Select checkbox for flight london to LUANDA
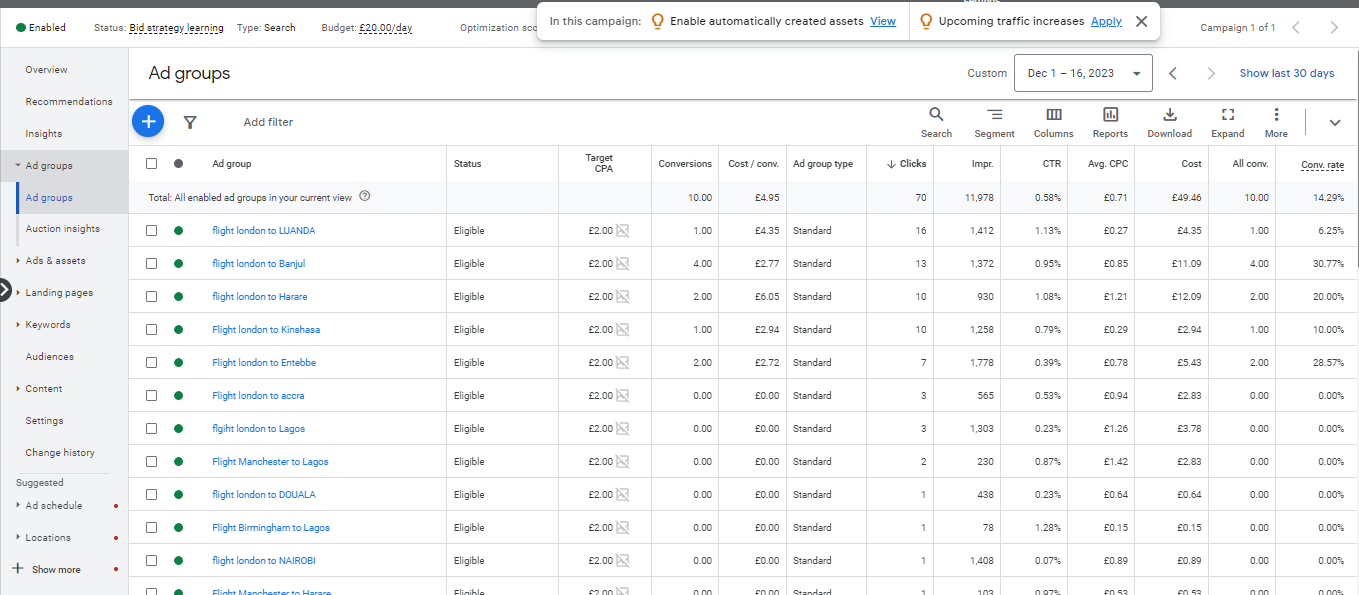 (x=152, y=231)
